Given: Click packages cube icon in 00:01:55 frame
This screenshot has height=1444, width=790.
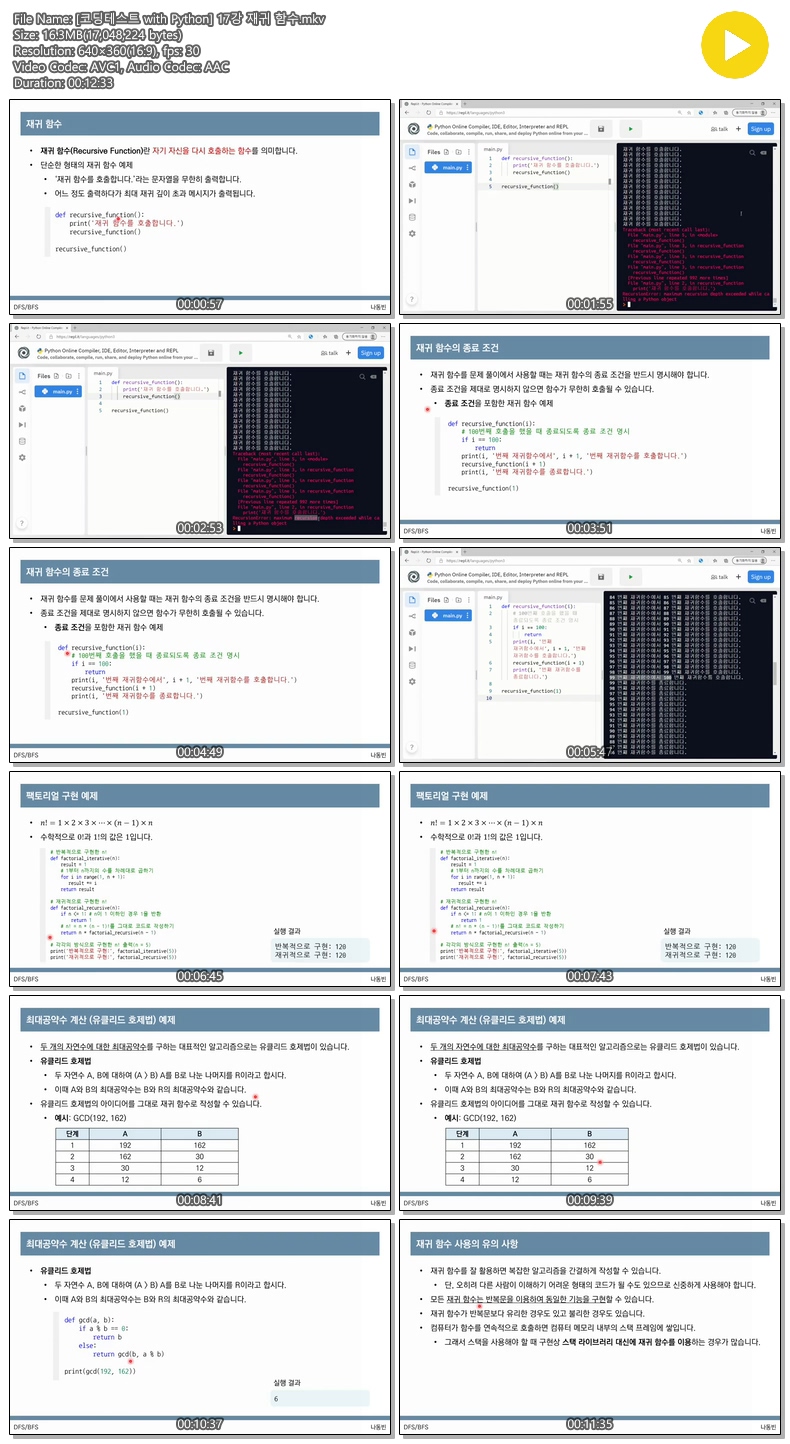Looking at the screenshot, I should tap(412, 184).
